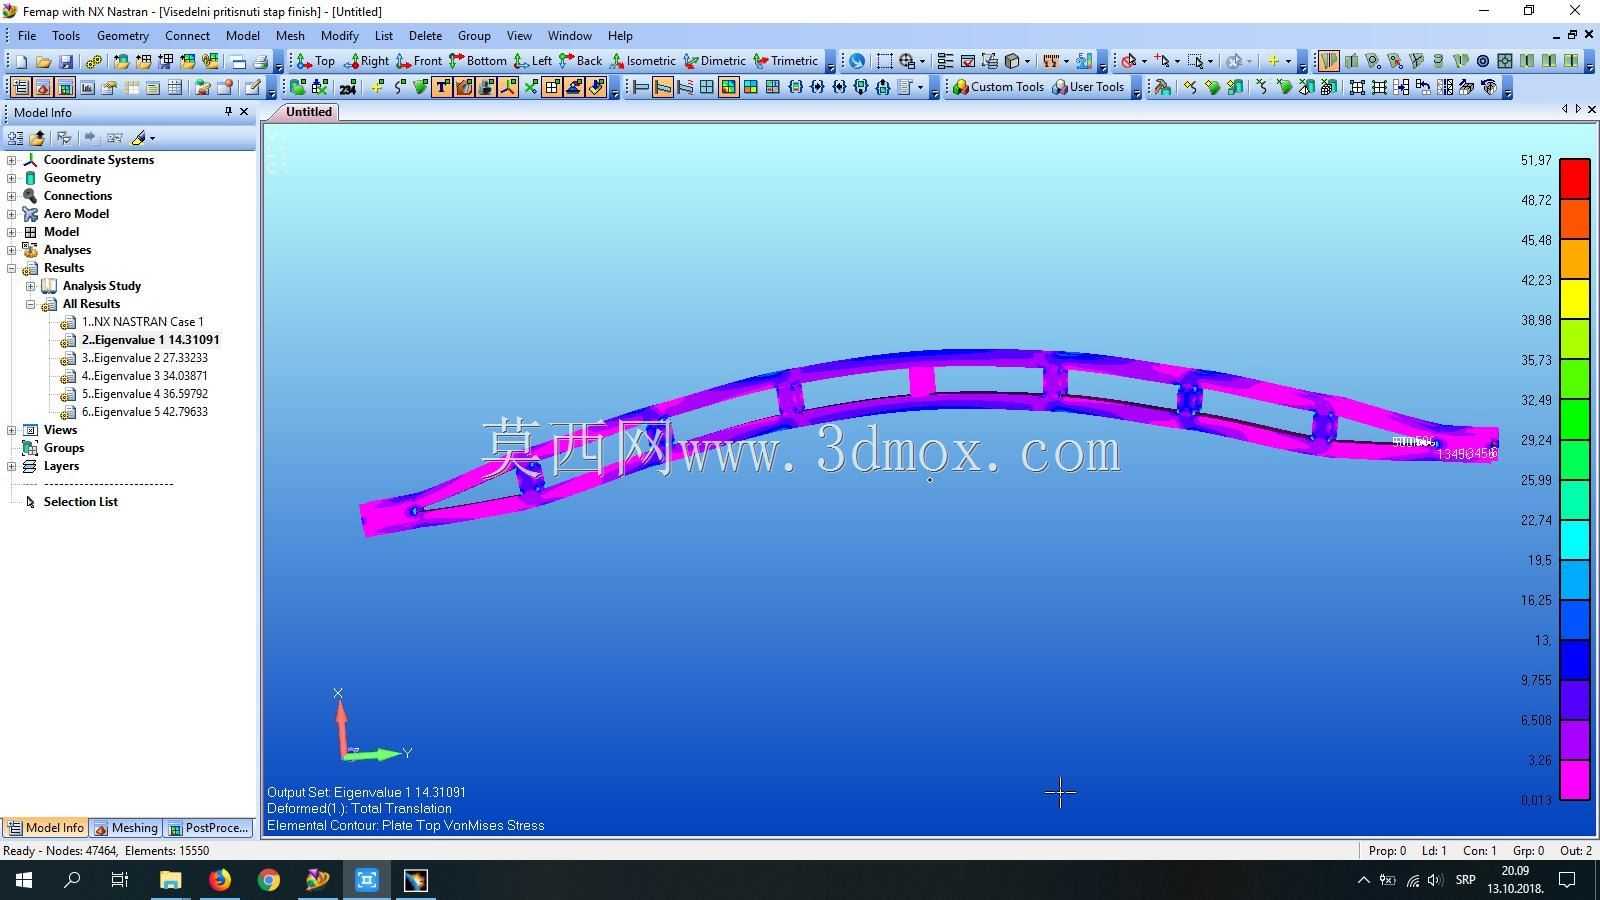The width and height of the screenshot is (1600, 900).
Task: Open the File menu
Action: 27,35
